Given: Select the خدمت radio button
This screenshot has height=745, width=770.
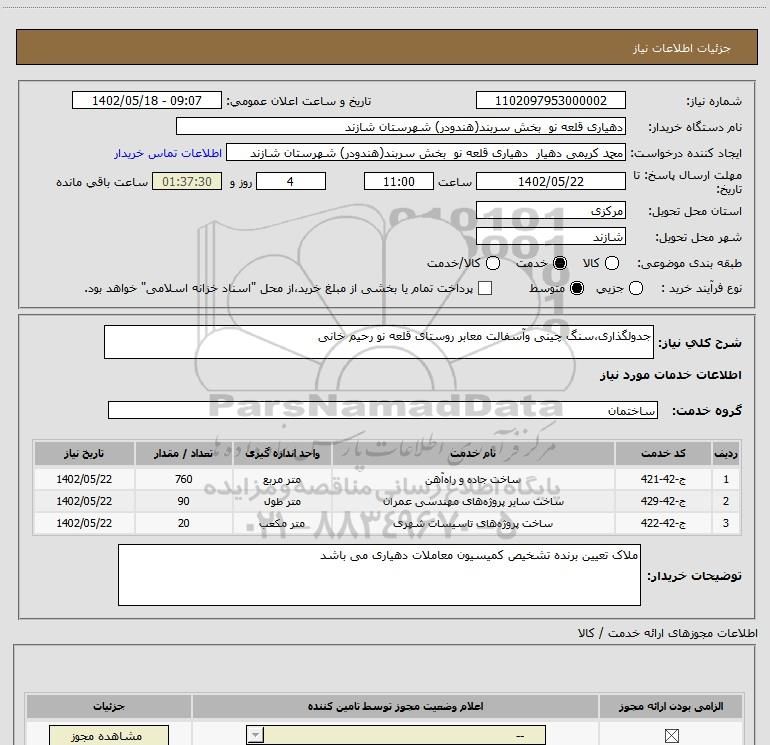Looking at the screenshot, I should pyautogui.click(x=560, y=263).
